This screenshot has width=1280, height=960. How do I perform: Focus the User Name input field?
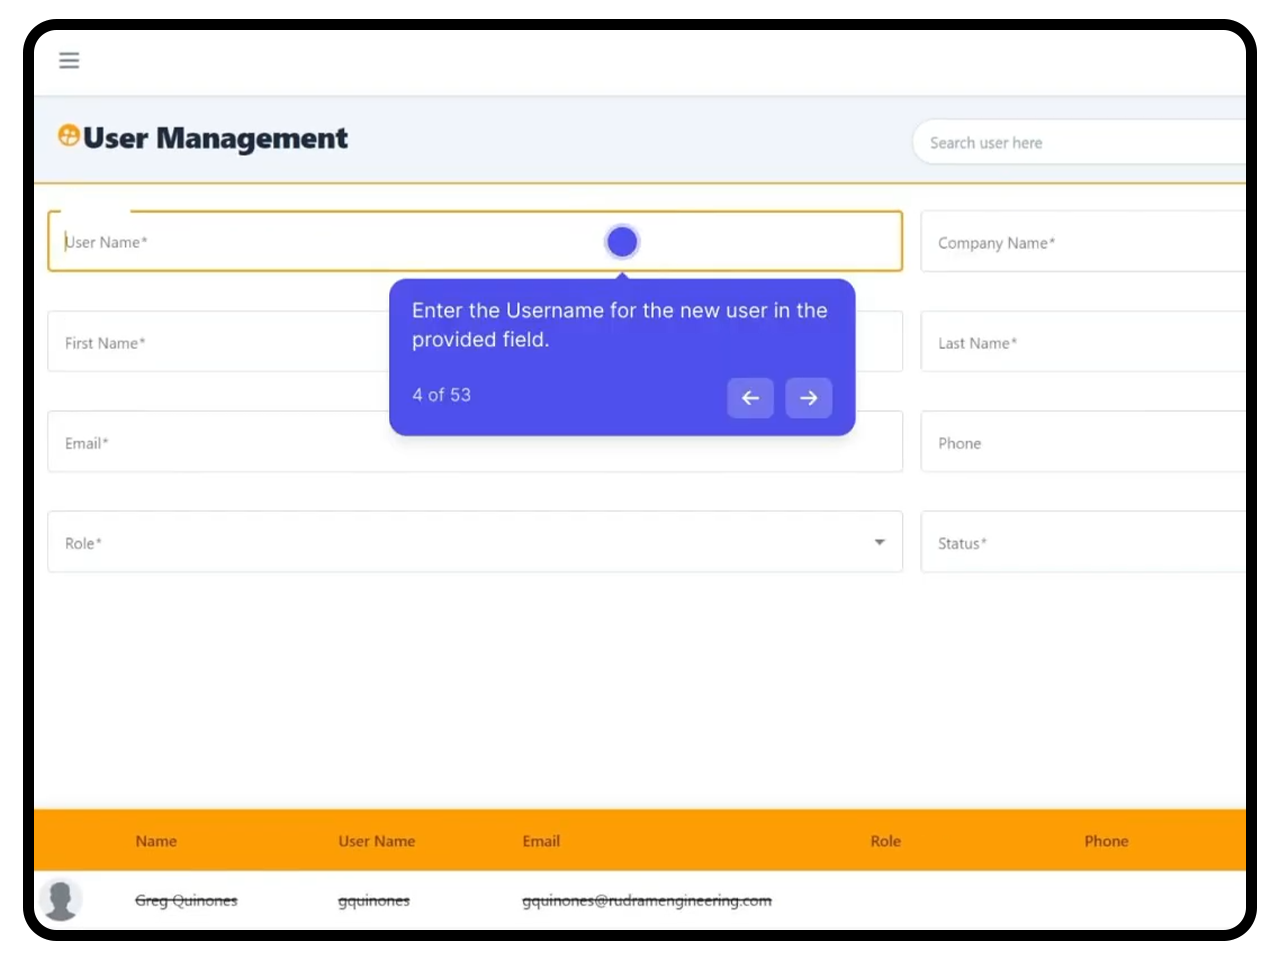point(475,241)
